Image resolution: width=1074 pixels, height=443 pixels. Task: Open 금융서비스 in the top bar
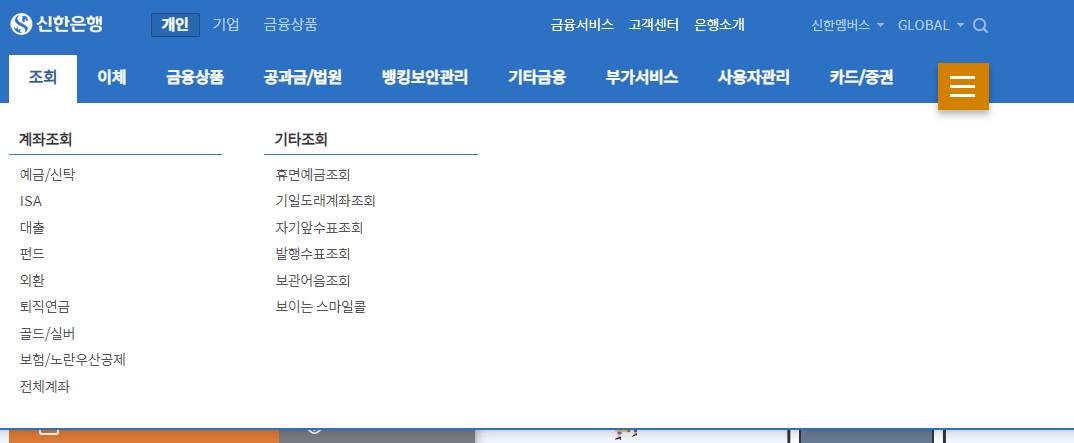(x=582, y=25)
